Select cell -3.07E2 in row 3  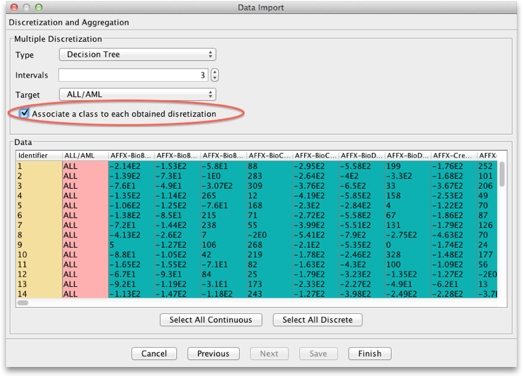point(223,186)
